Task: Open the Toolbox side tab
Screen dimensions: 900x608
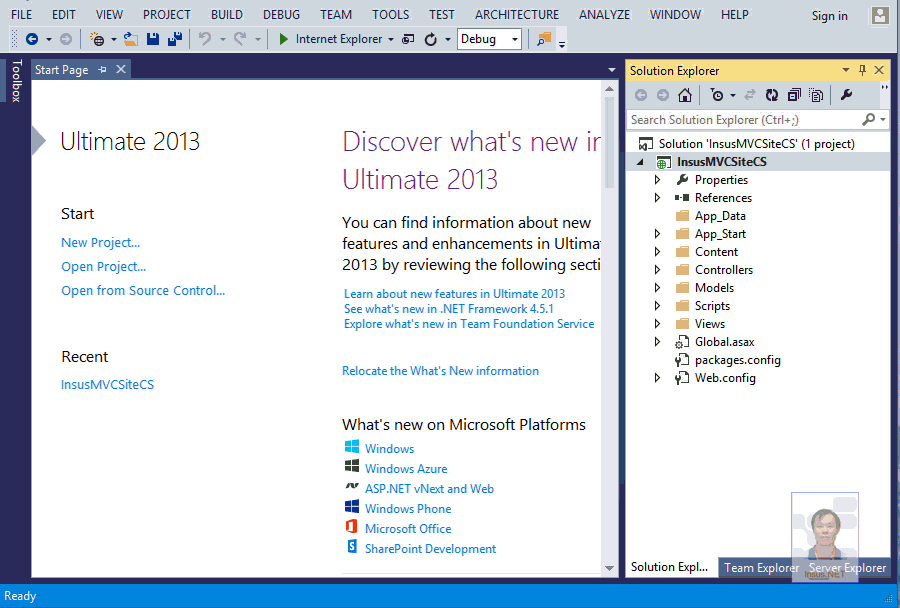Action: (16, 80)
